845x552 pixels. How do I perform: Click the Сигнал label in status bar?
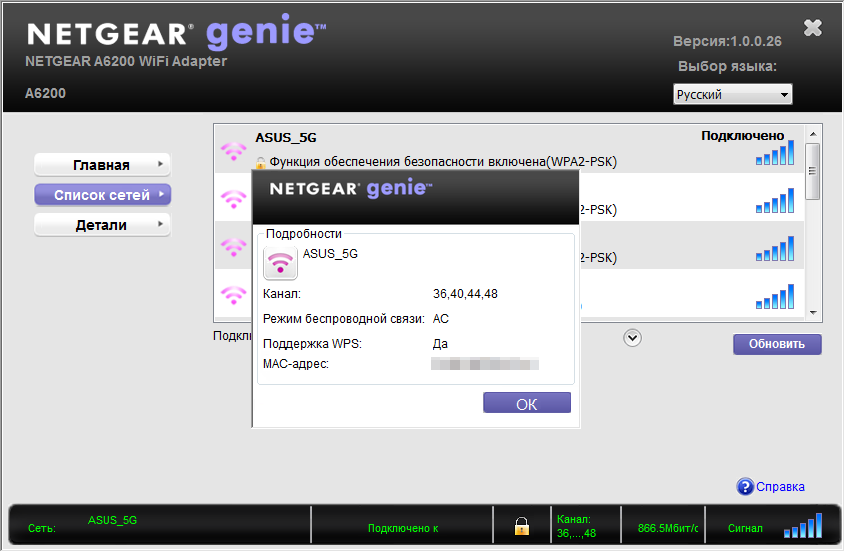coord(745,528)
